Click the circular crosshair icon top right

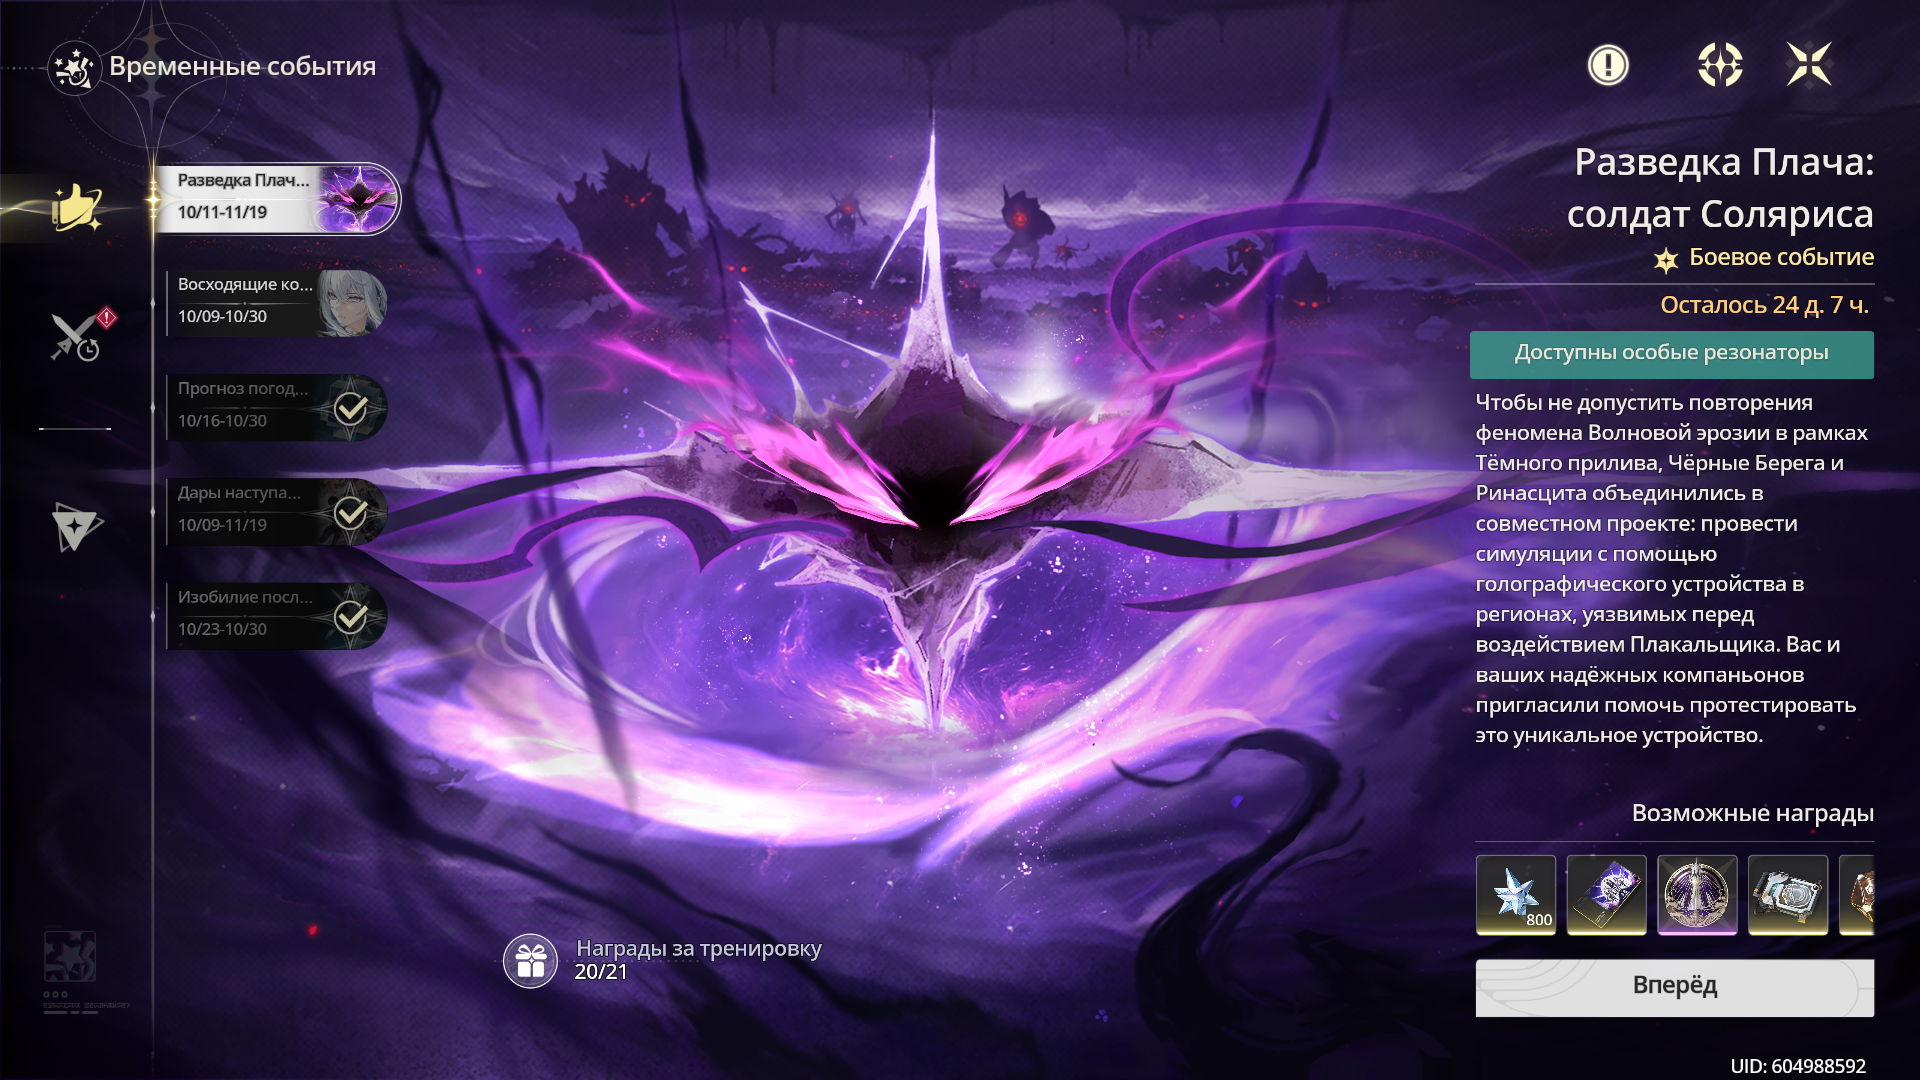[1720, 66]
